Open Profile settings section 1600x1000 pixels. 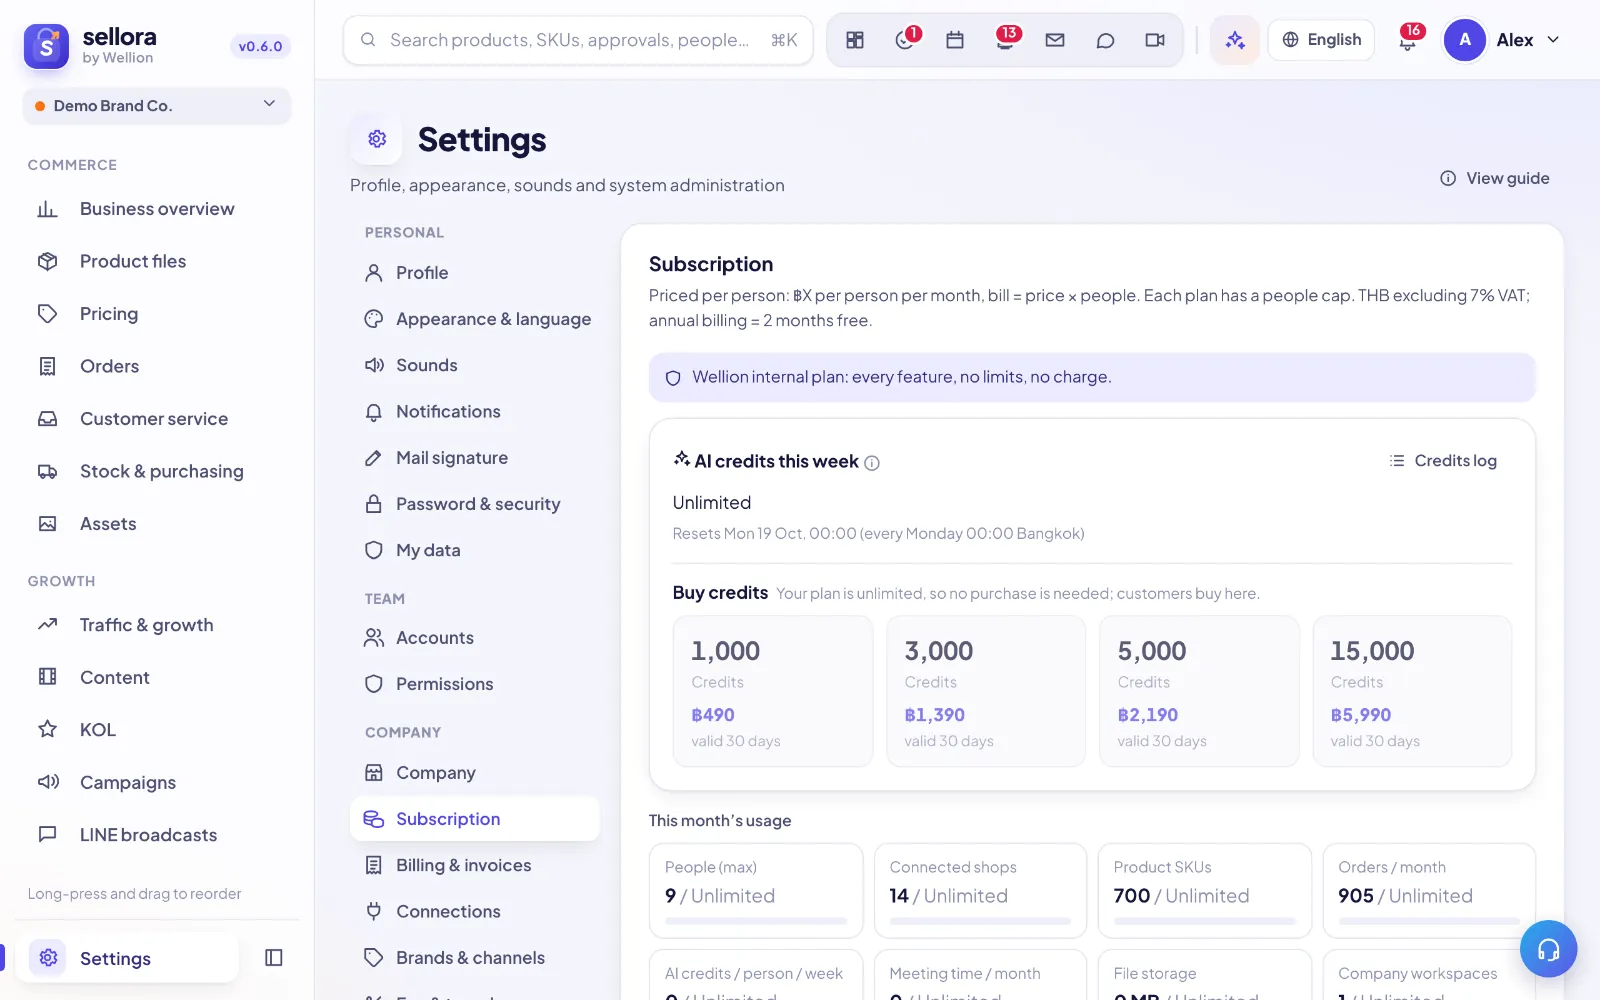(475, 273)
